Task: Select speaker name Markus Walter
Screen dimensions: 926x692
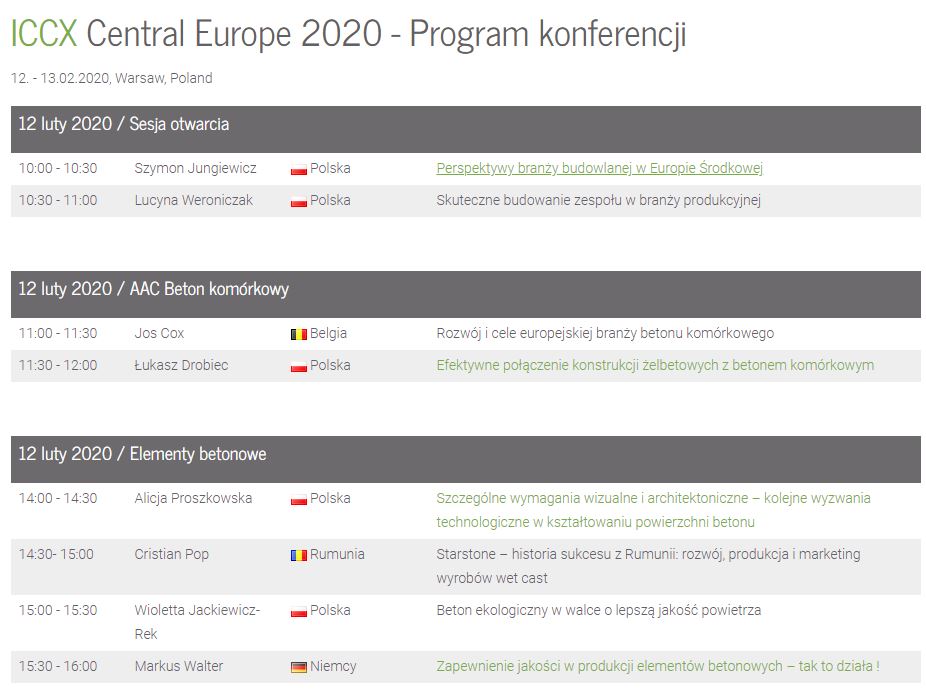Action: (x=179, y=666)
